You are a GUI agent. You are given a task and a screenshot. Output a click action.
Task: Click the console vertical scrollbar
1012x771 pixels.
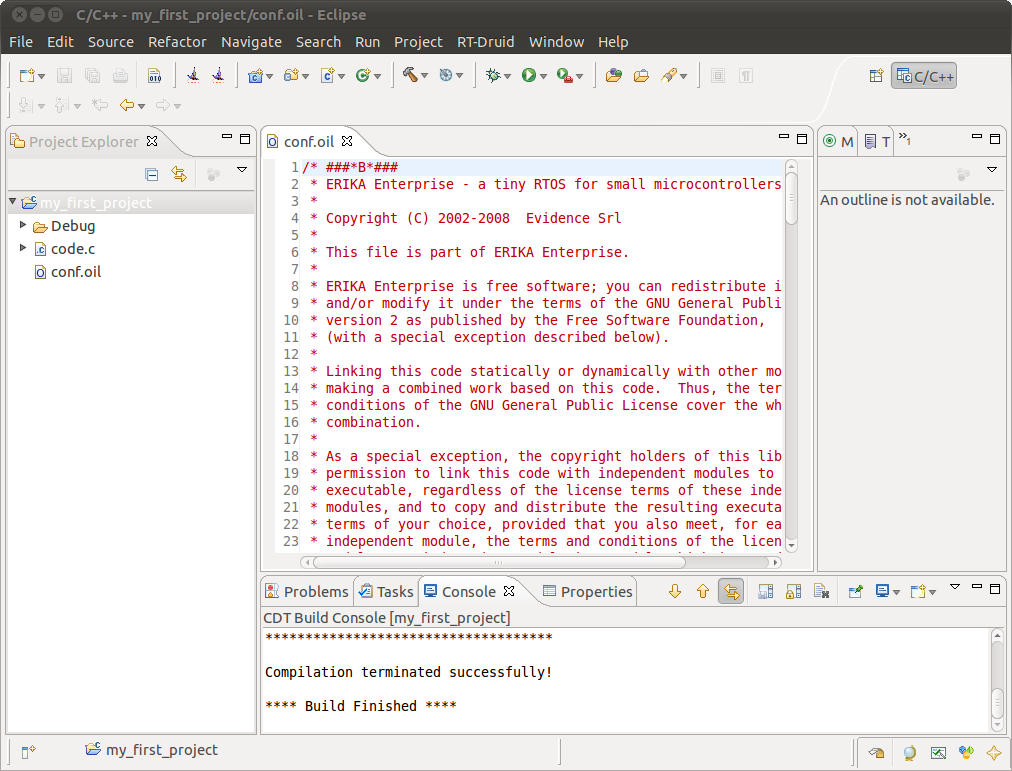click(x=997, y=681)
